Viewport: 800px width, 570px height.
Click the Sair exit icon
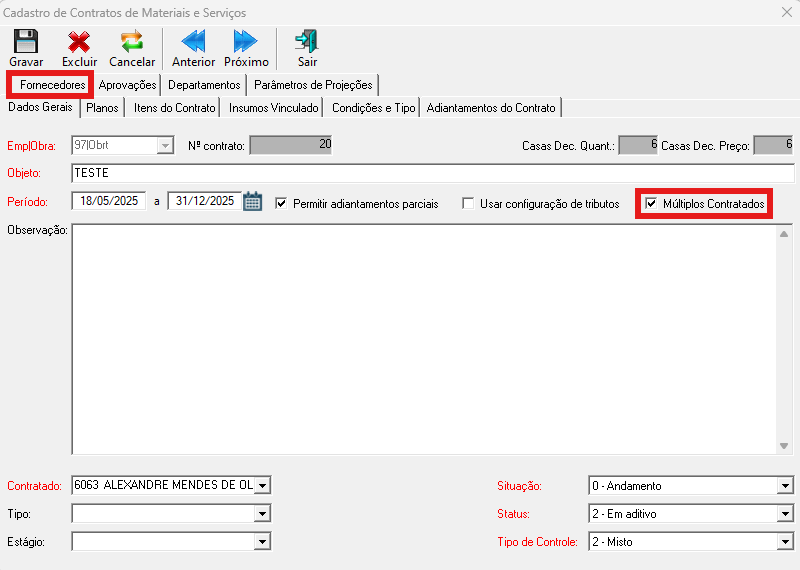pyautogui.click(x=307, y=42)
